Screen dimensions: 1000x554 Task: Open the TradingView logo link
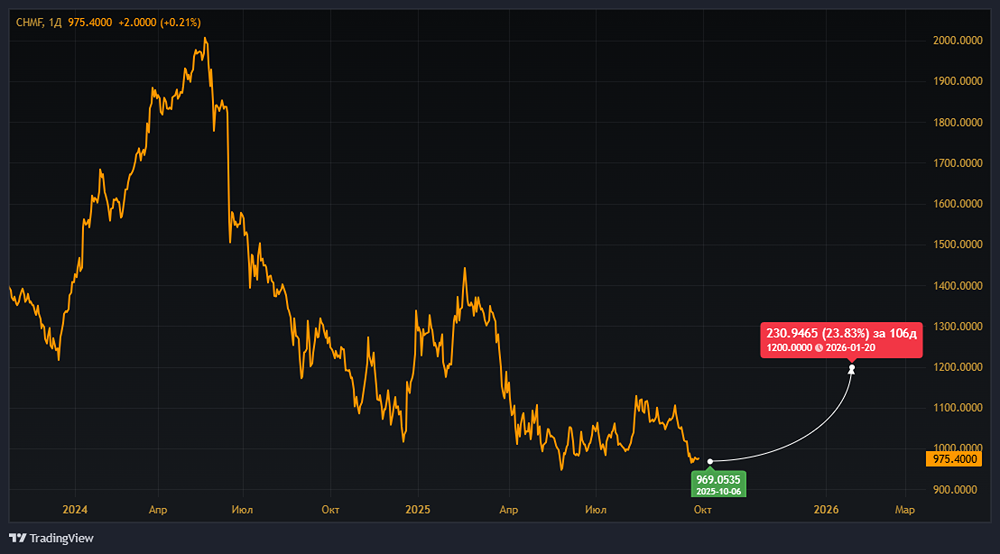pos(51,538)
